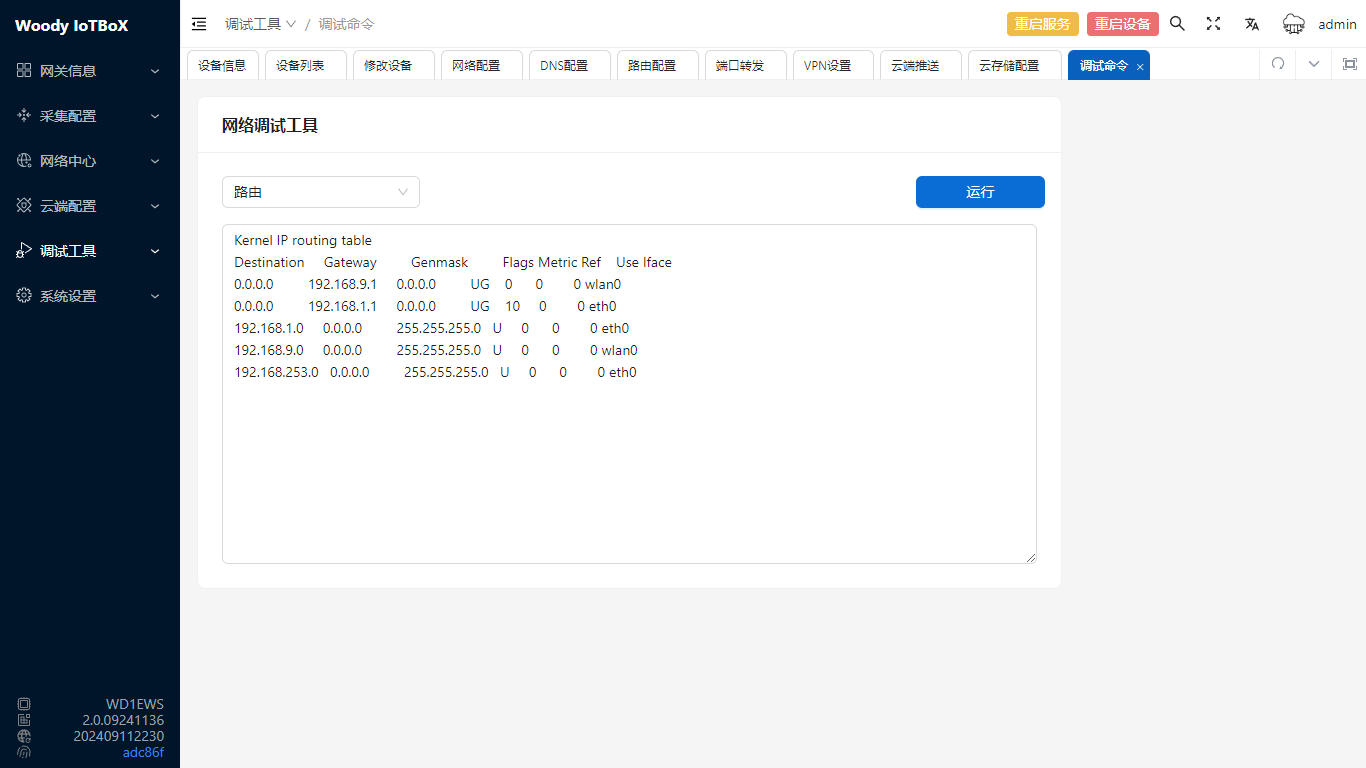The height and width of the screenshot is (768, 1366).
Task: Expand the 网关信息 sidebar menu
Action: pyautogui.click(x=90, y=71)
